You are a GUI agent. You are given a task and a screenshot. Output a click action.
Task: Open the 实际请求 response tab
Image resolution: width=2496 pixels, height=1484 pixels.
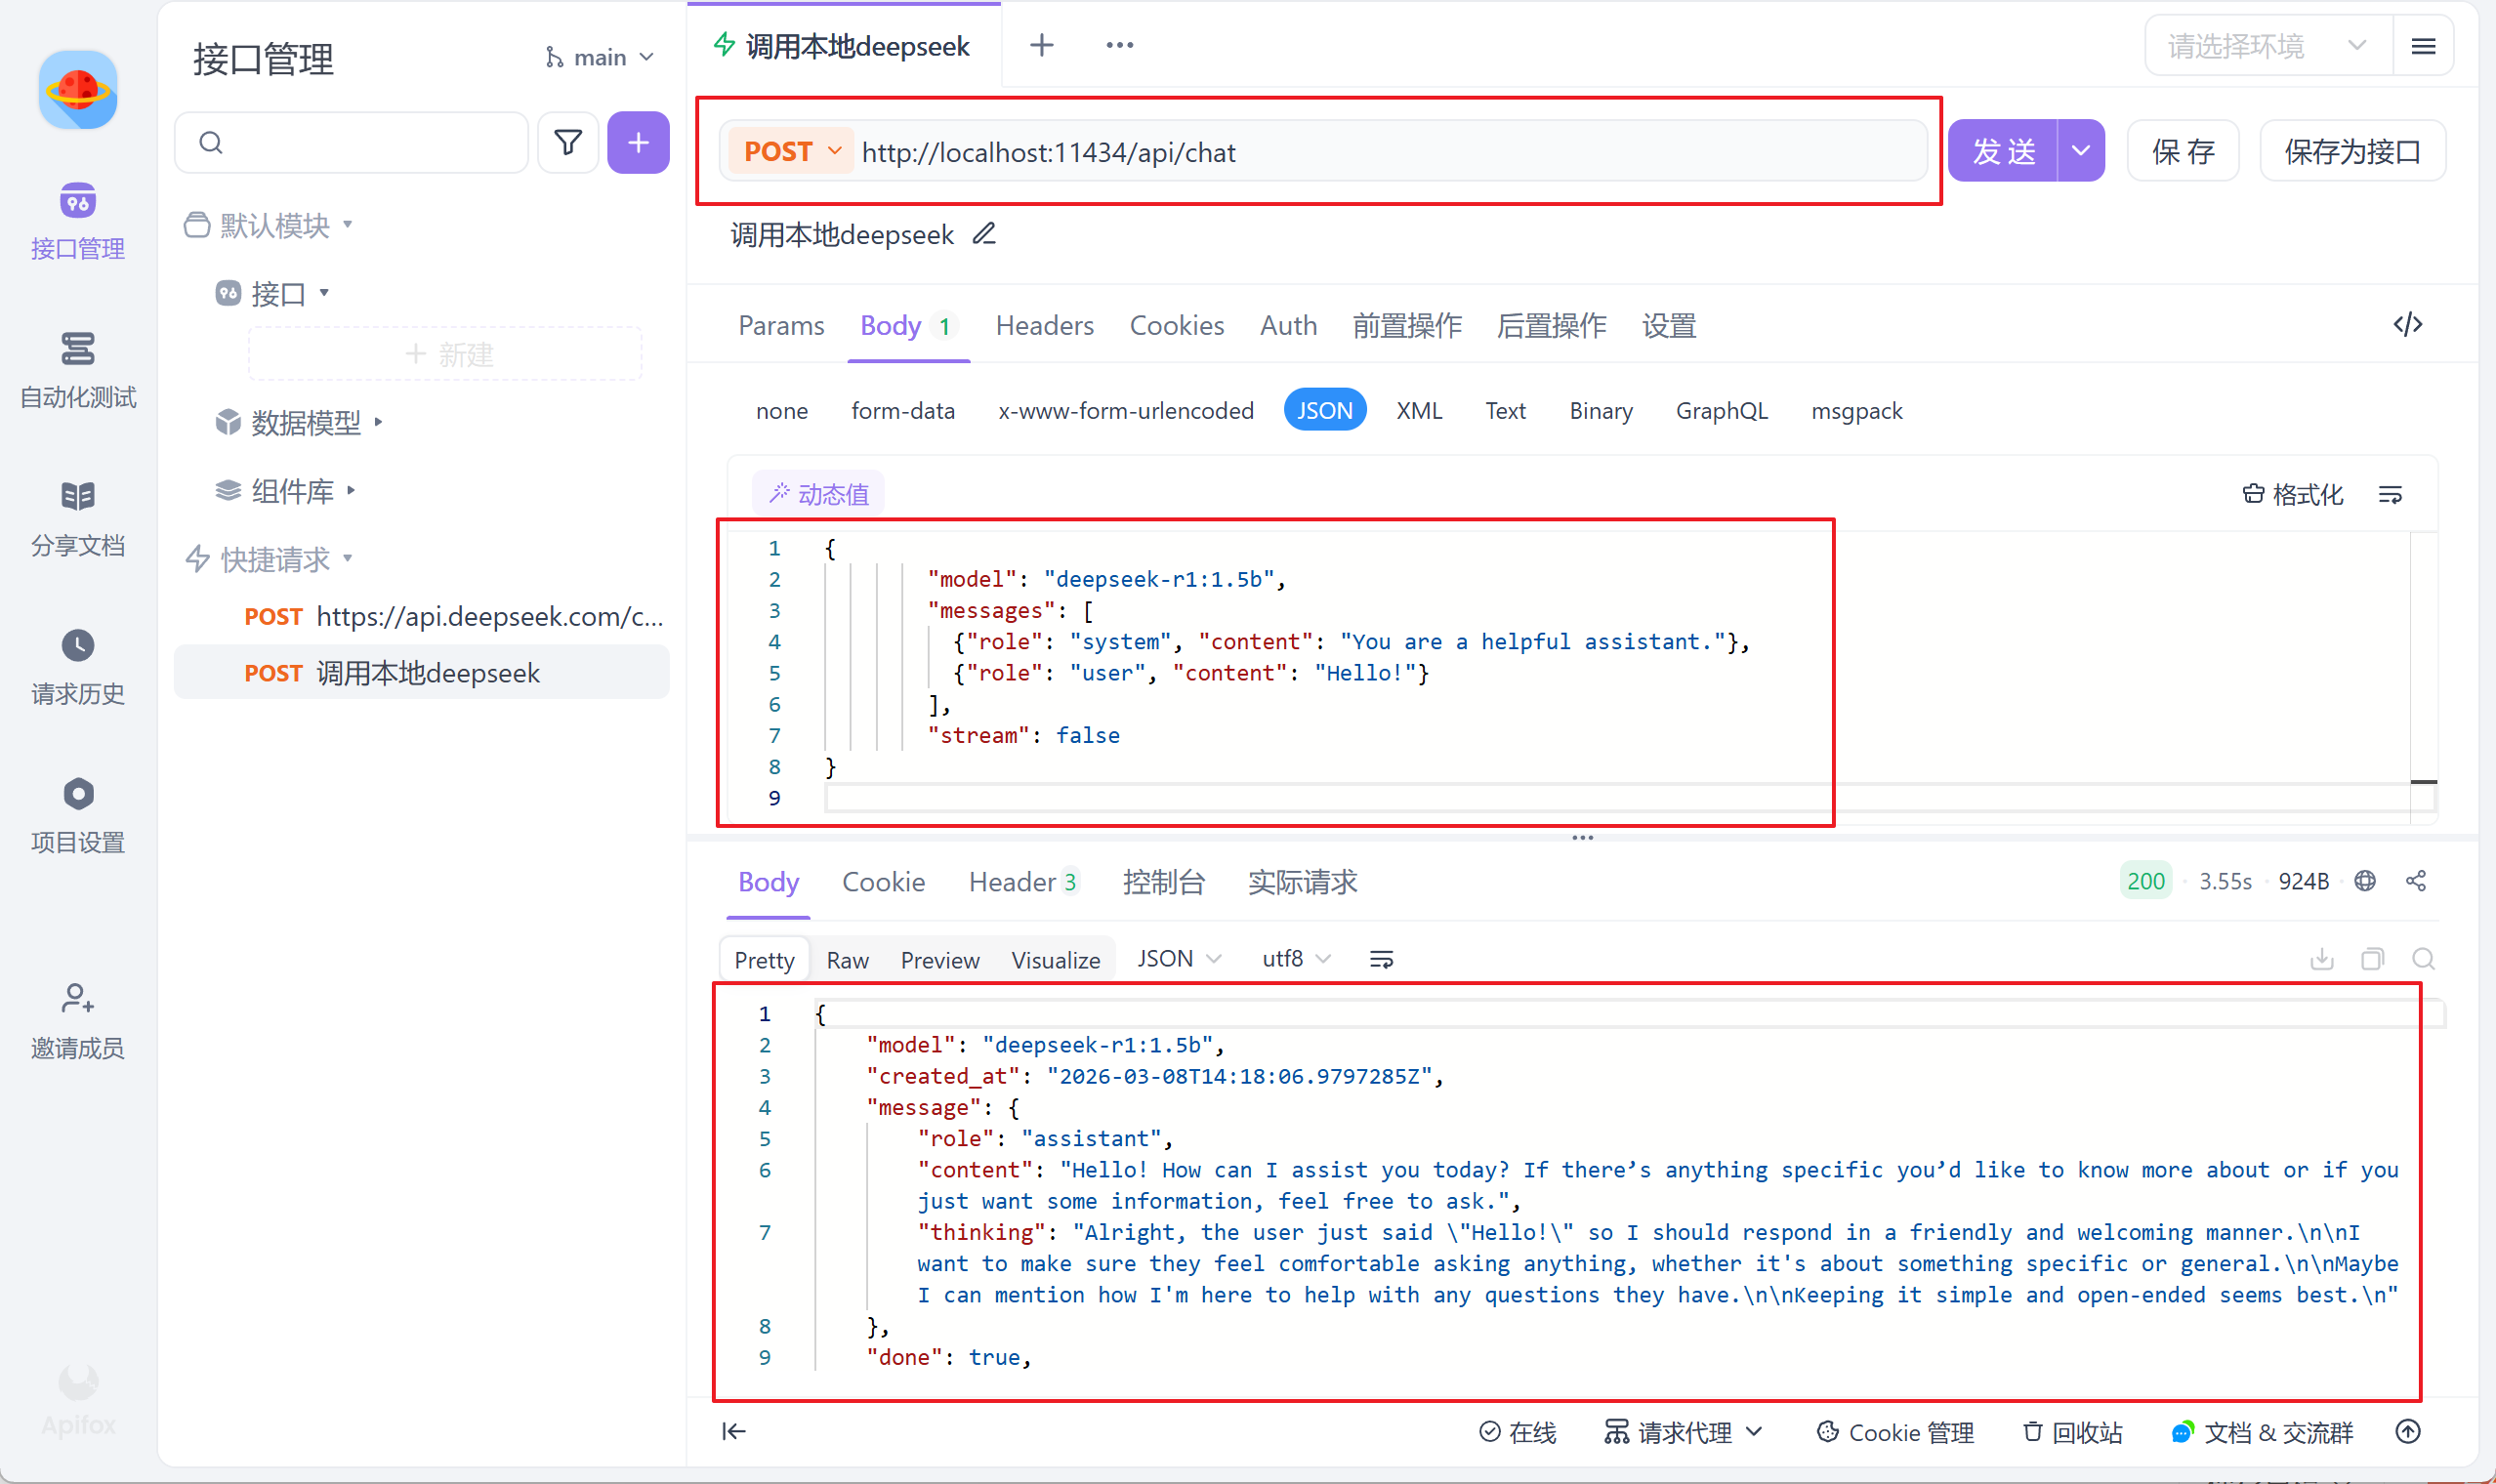click(1302, 882)
